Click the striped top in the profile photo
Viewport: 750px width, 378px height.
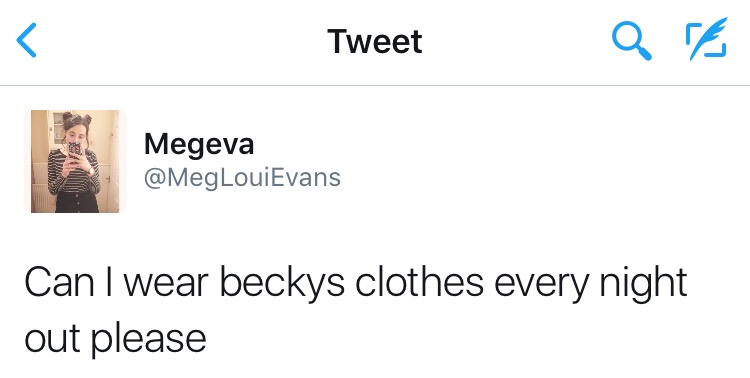[73, 171]
